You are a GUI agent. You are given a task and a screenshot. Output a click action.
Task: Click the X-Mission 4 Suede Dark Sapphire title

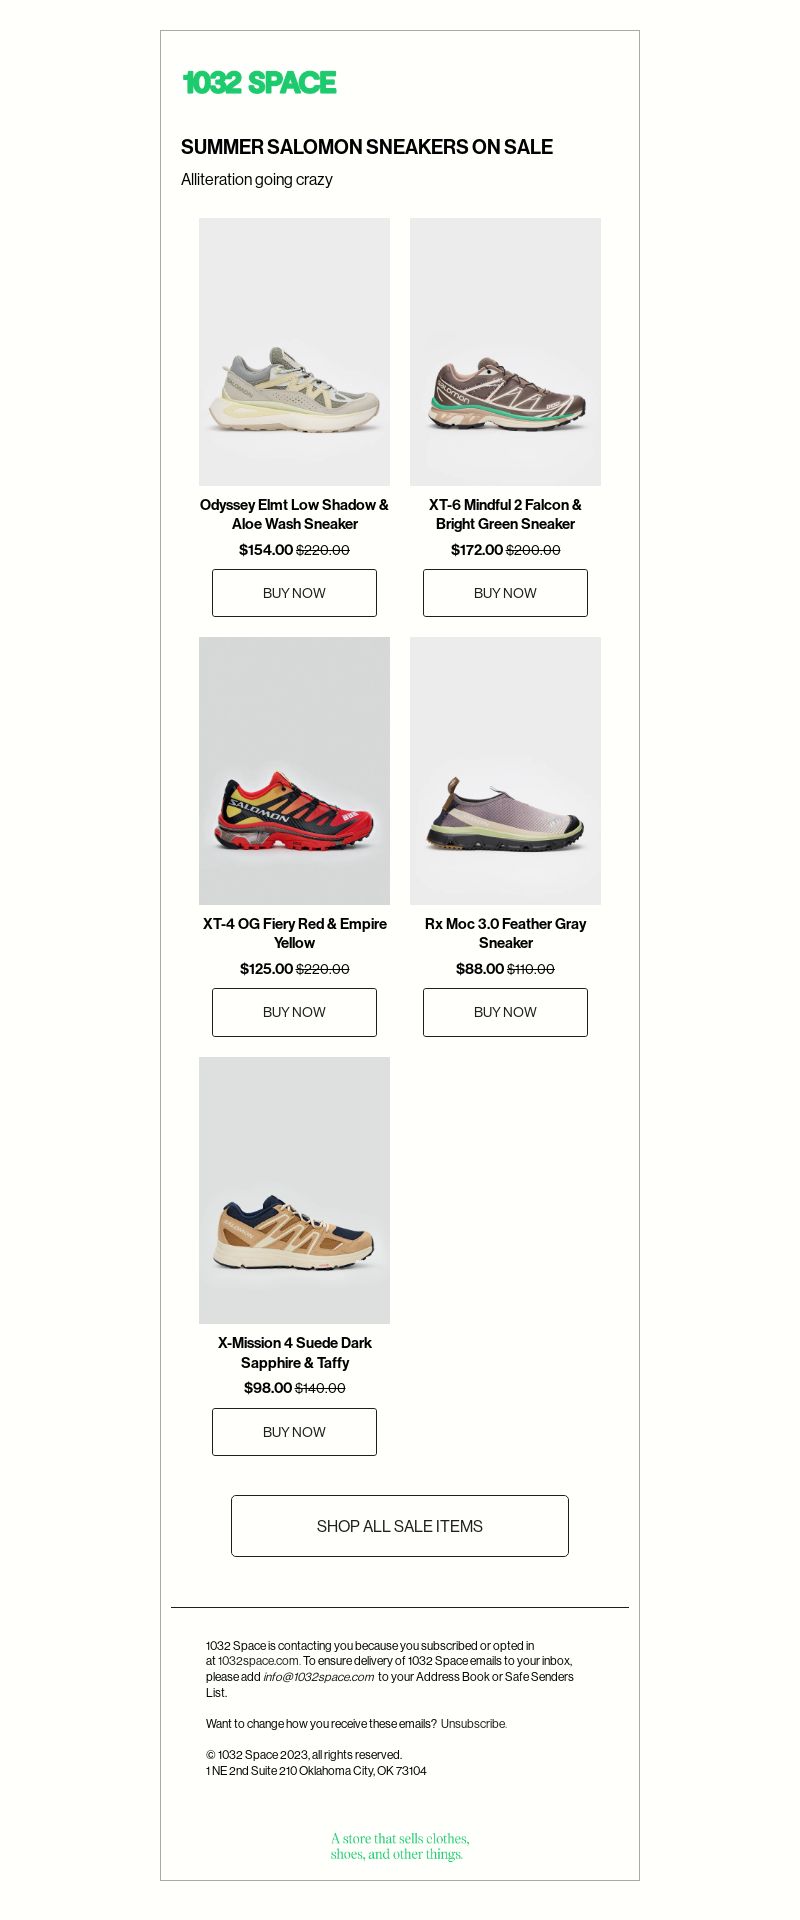click(294, 1353)
